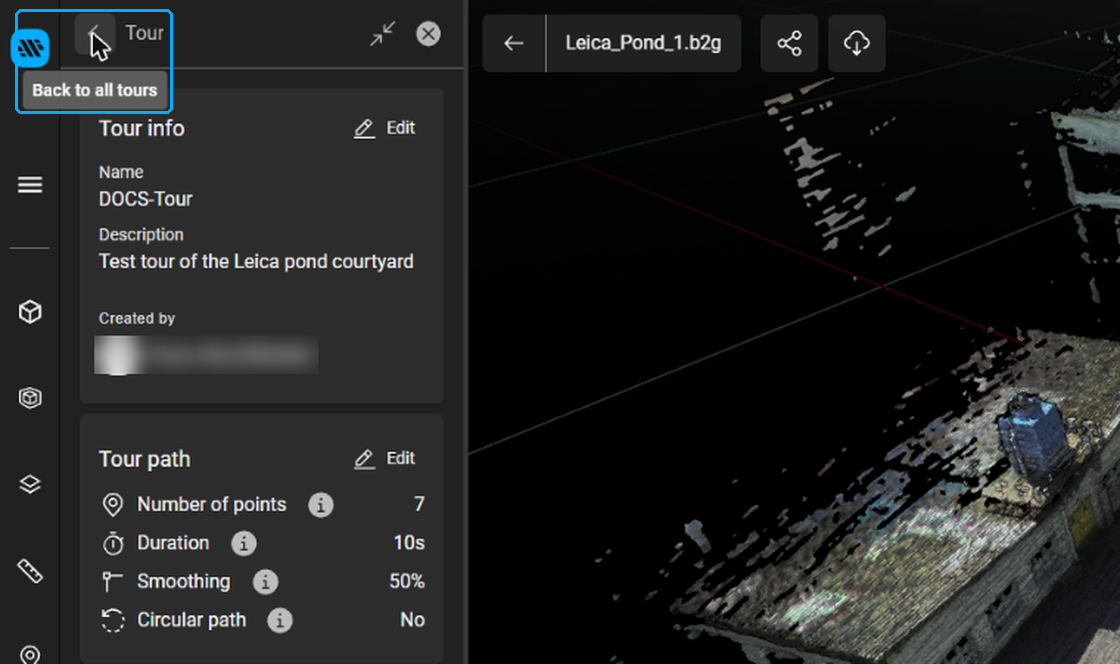Click the Tour info heading
Viewport: 1120px width, 664px height.
(141, 129)
